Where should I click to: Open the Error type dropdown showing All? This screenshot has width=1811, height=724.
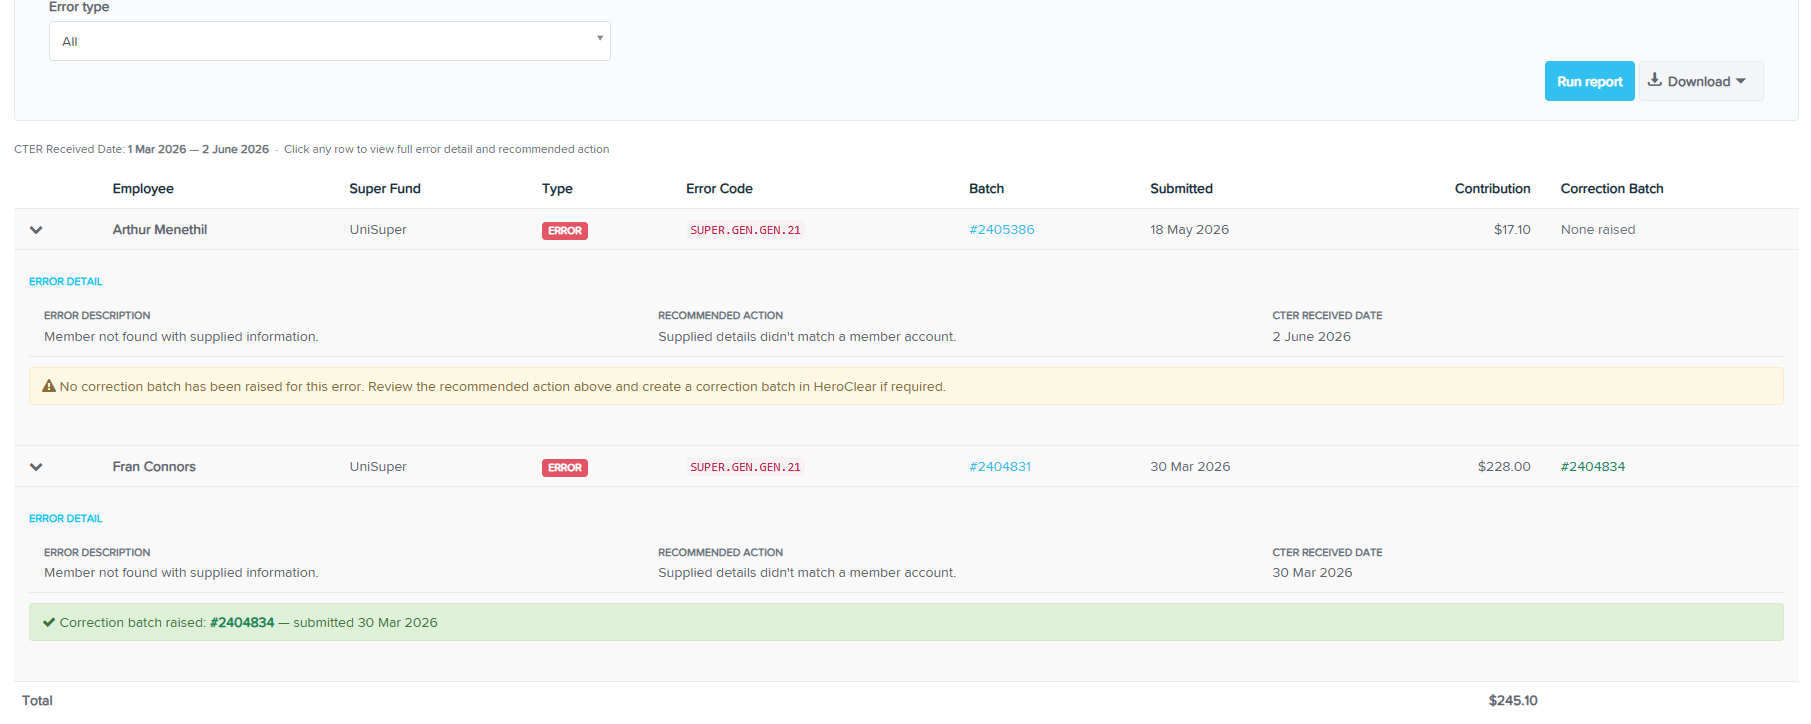pyautogui.click(x=329, y=41)
